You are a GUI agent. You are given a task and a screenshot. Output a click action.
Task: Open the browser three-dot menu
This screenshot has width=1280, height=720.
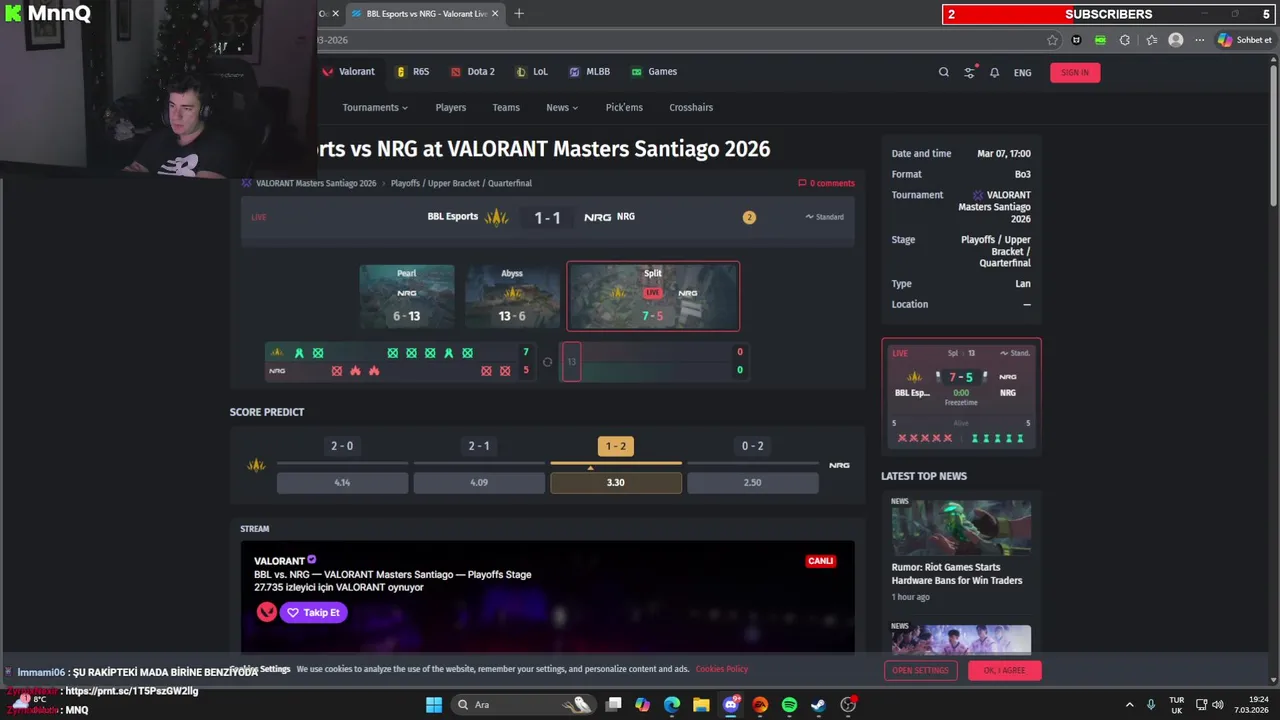[x=1199, y=40]
